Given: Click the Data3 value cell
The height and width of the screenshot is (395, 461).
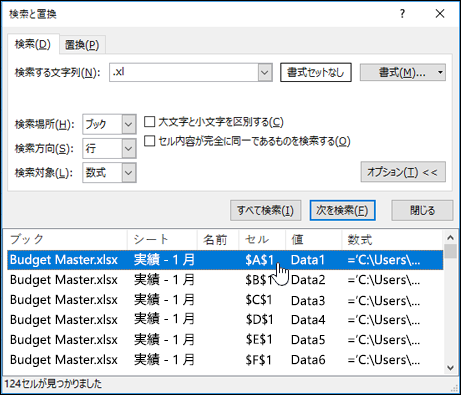Looking at the screenshot, I should pyautogui.click(x=308, y=300).
